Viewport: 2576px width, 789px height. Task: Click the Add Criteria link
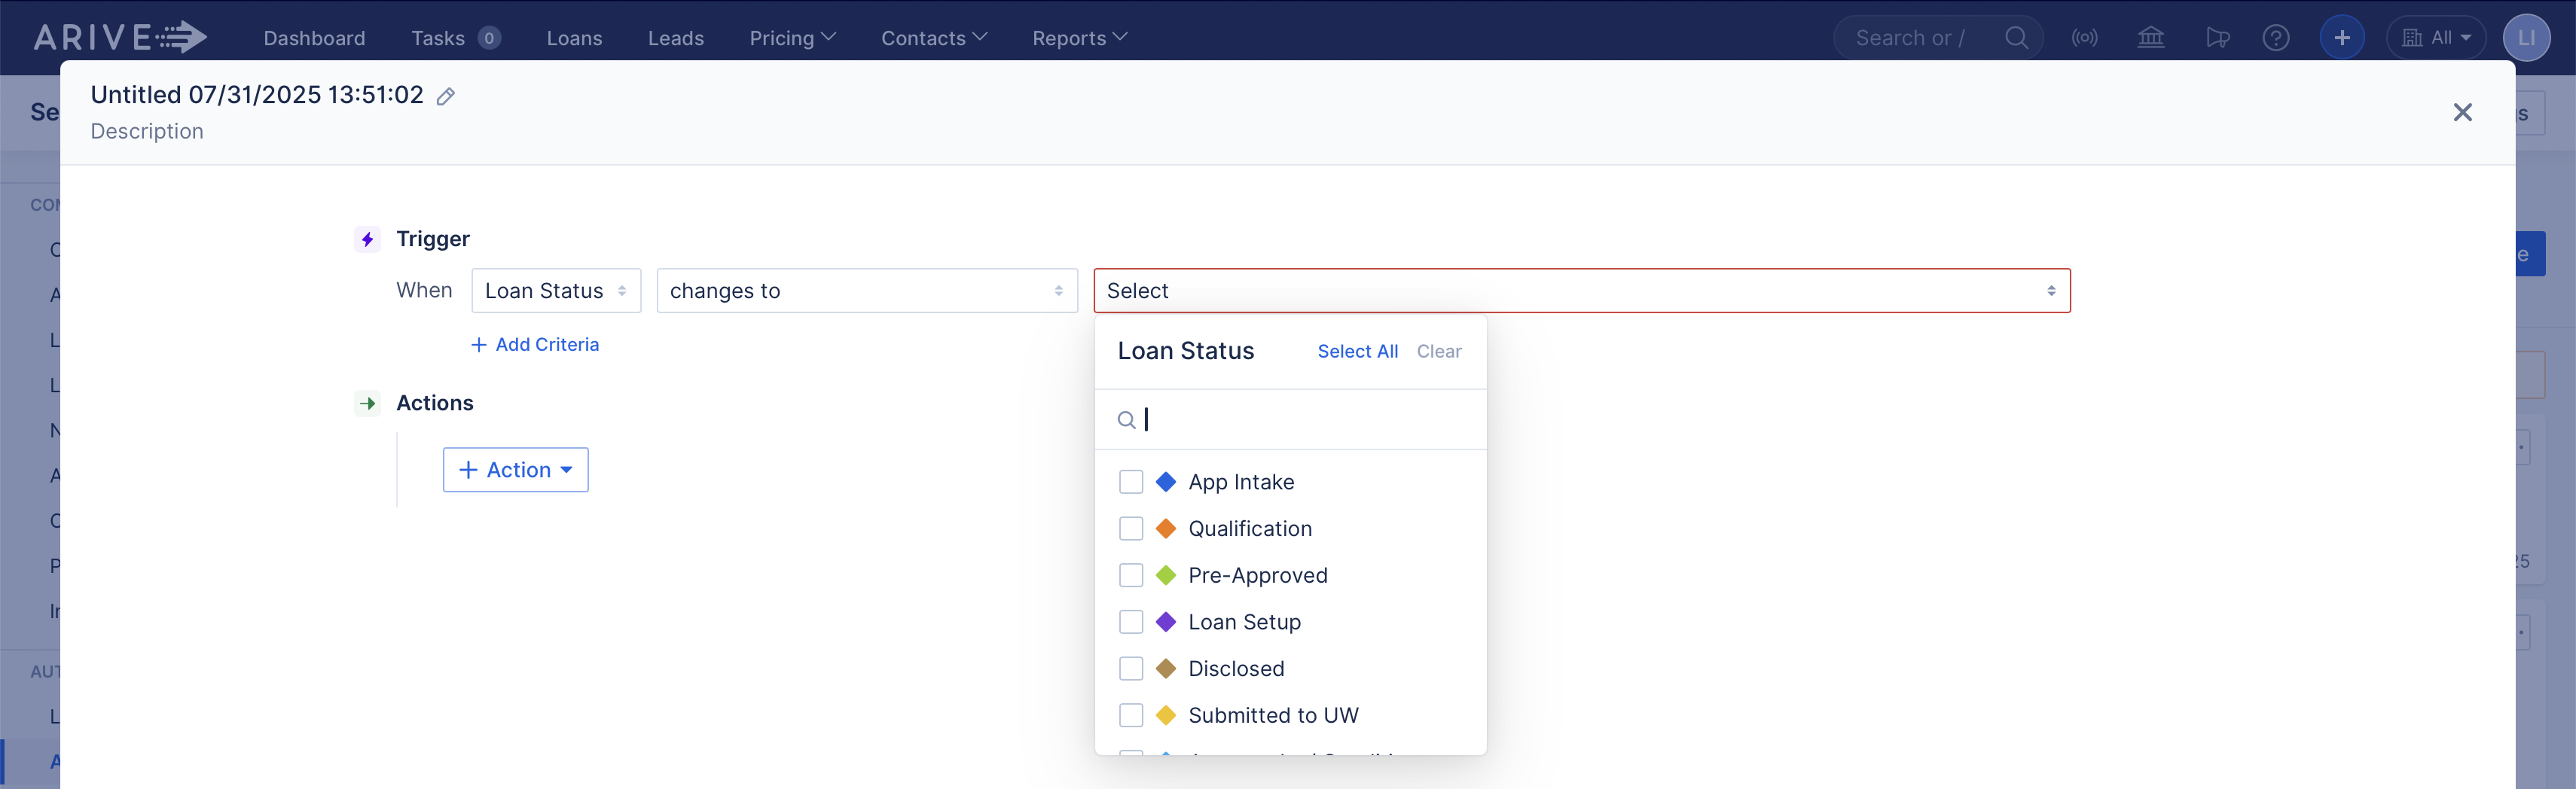[535, 343]
